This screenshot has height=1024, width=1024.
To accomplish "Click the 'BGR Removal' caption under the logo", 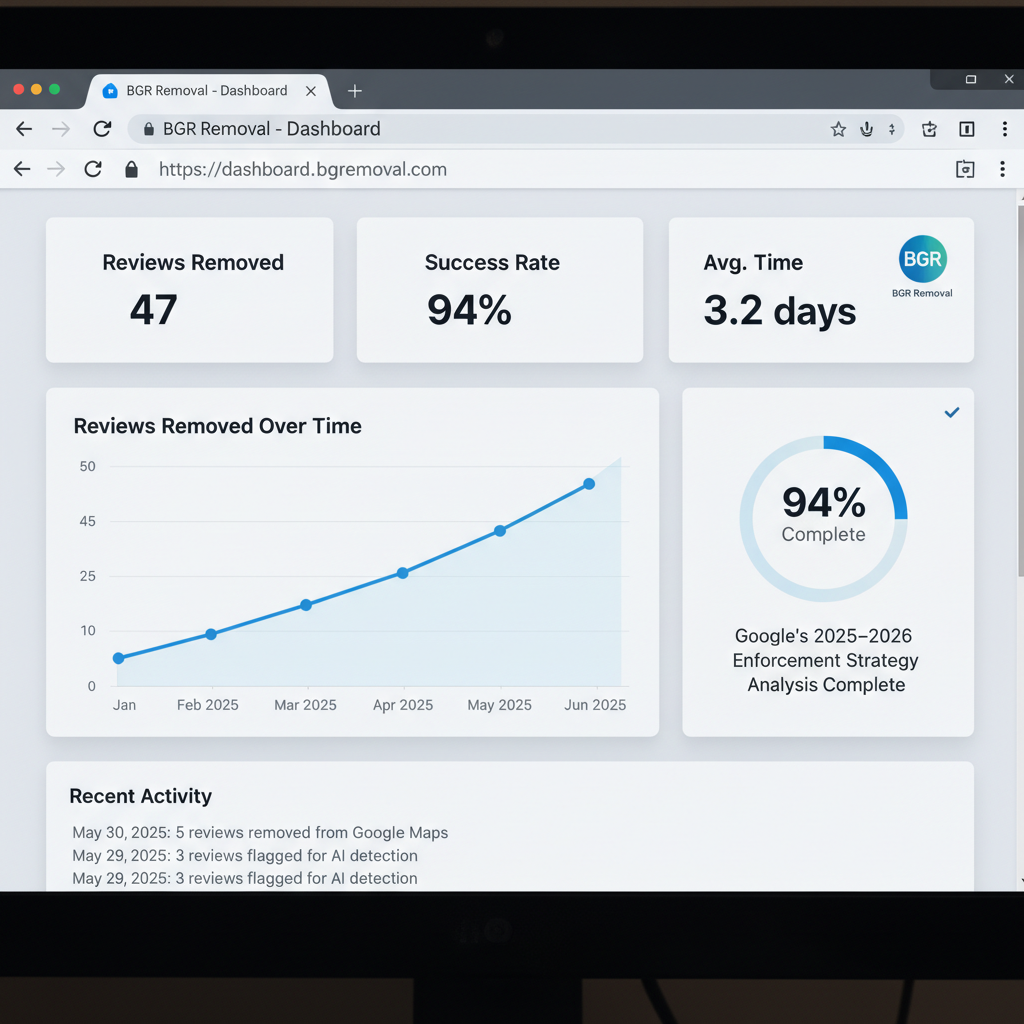I will click(x=922, y=293).
